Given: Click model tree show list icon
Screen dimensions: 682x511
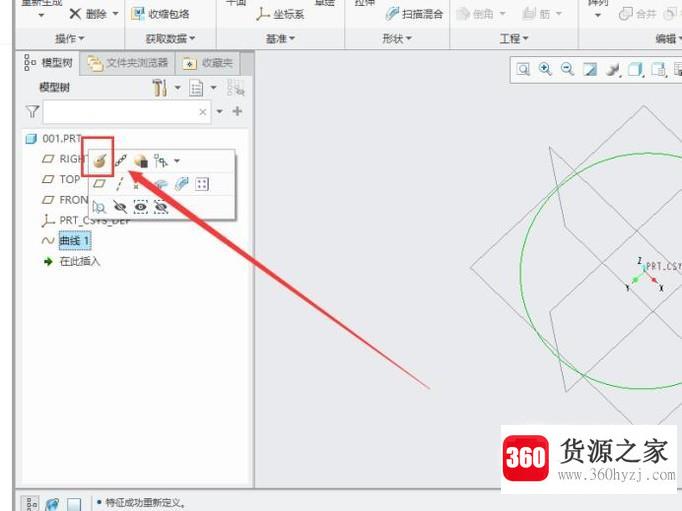Looking at the screenshot, I should (x=196, y=88).
